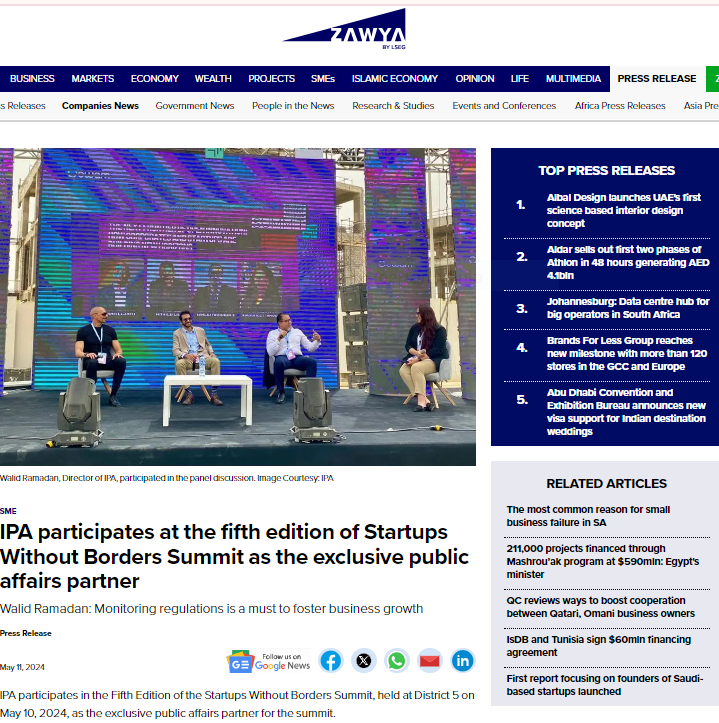The image size is (719, 723).
Task: Go to Events and Conferences subsection
Action: pyautogui.click(x=504, y=106)
